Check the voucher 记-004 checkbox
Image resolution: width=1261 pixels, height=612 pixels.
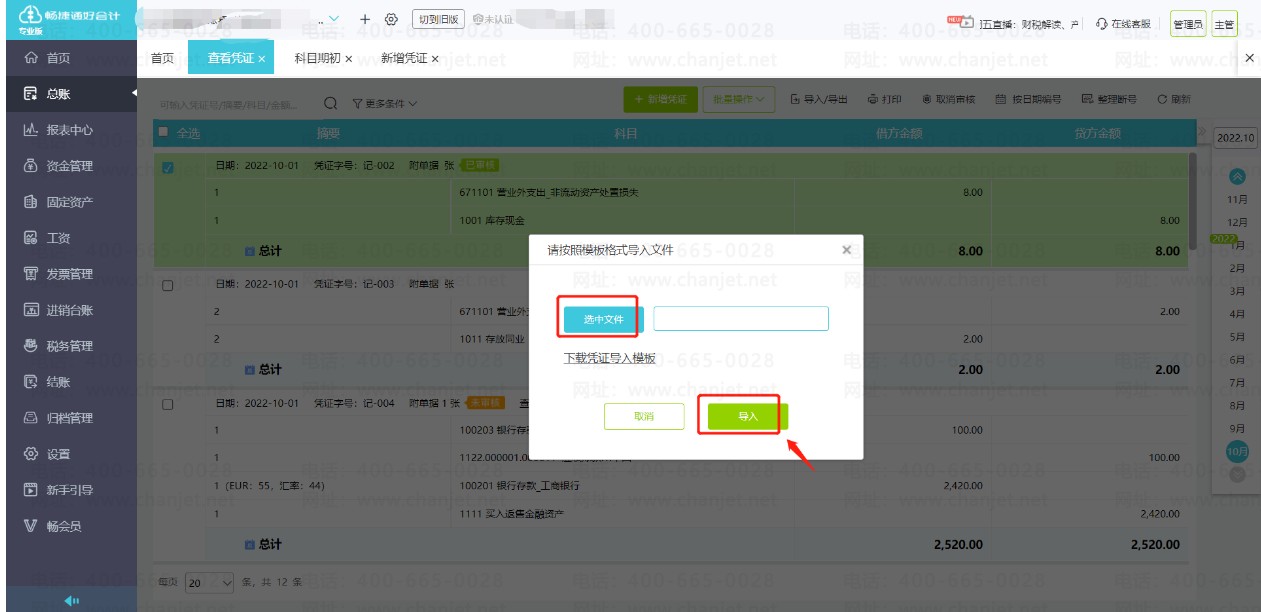click(x=167, y=405)
